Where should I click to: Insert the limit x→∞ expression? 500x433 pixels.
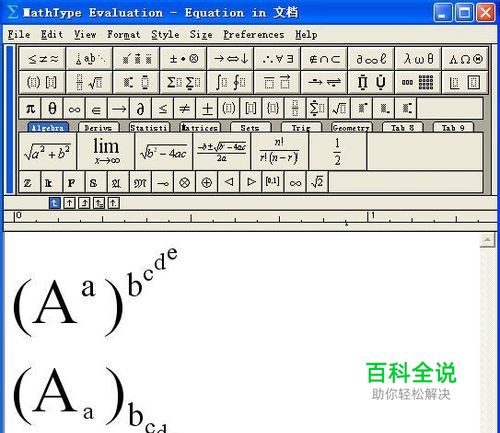pyautogui.click(x=106, y=151)
